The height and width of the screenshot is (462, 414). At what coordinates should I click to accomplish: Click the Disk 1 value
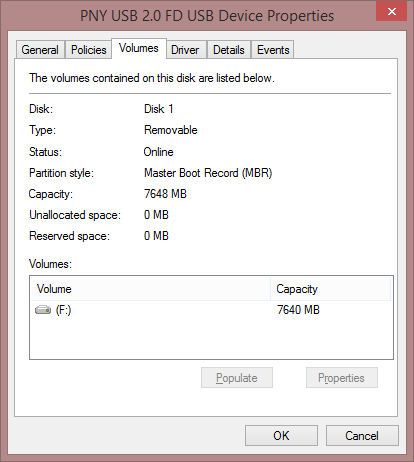click(x=159, y=109)
